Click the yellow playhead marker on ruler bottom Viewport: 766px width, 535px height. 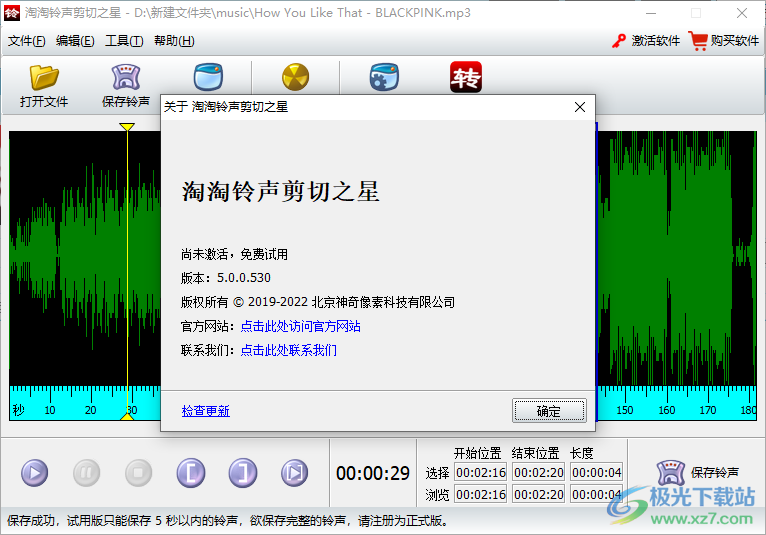(127, 416)
